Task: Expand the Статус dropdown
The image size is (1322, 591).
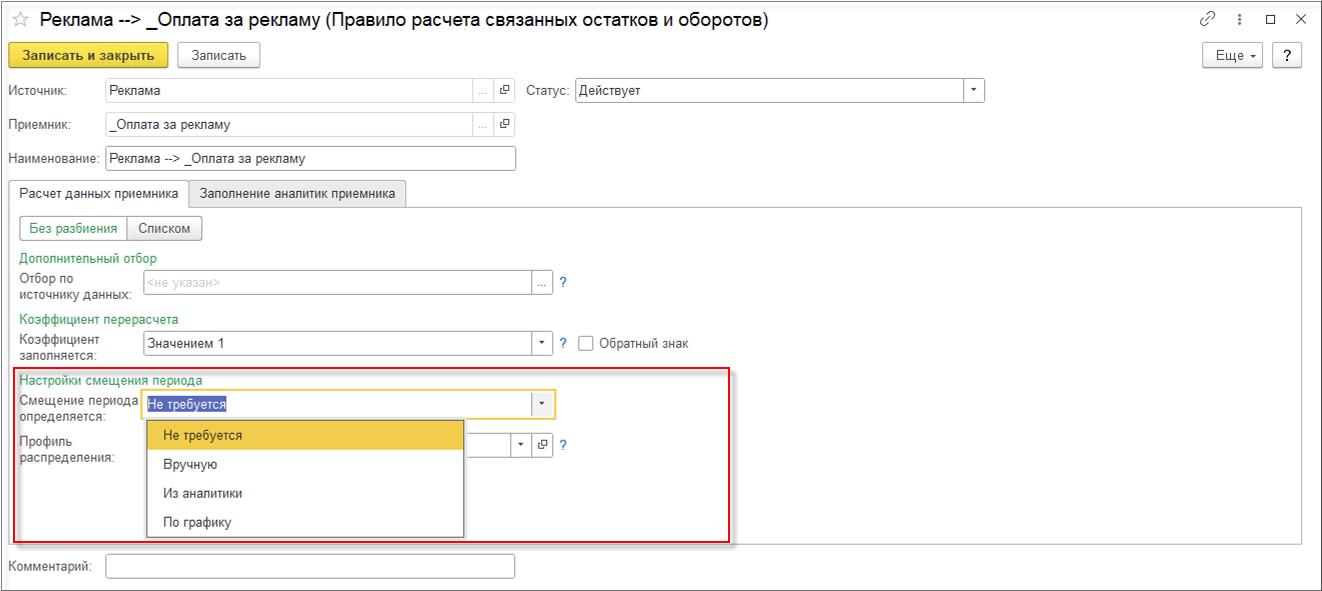Action: [974, 91]
